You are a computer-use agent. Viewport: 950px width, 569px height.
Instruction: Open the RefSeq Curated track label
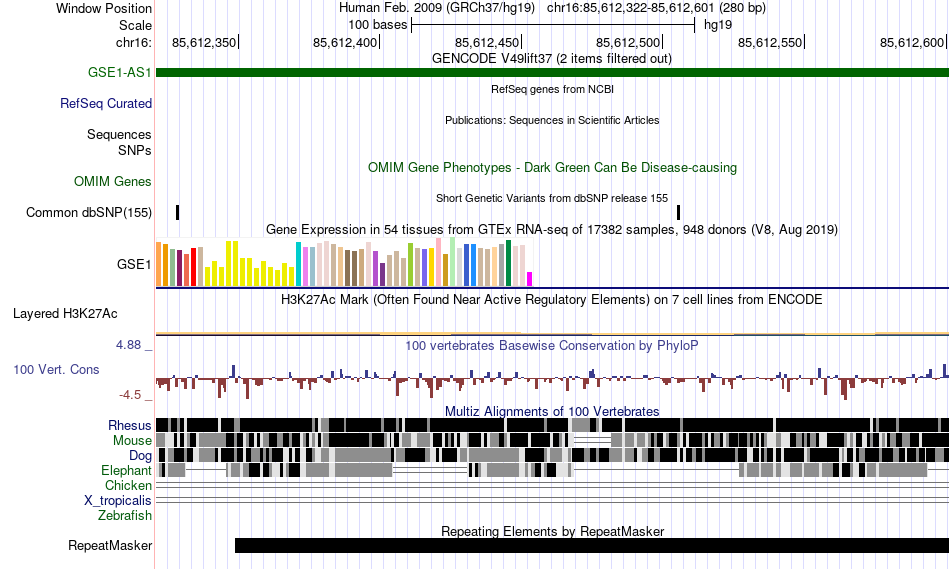tap(106, 104)
